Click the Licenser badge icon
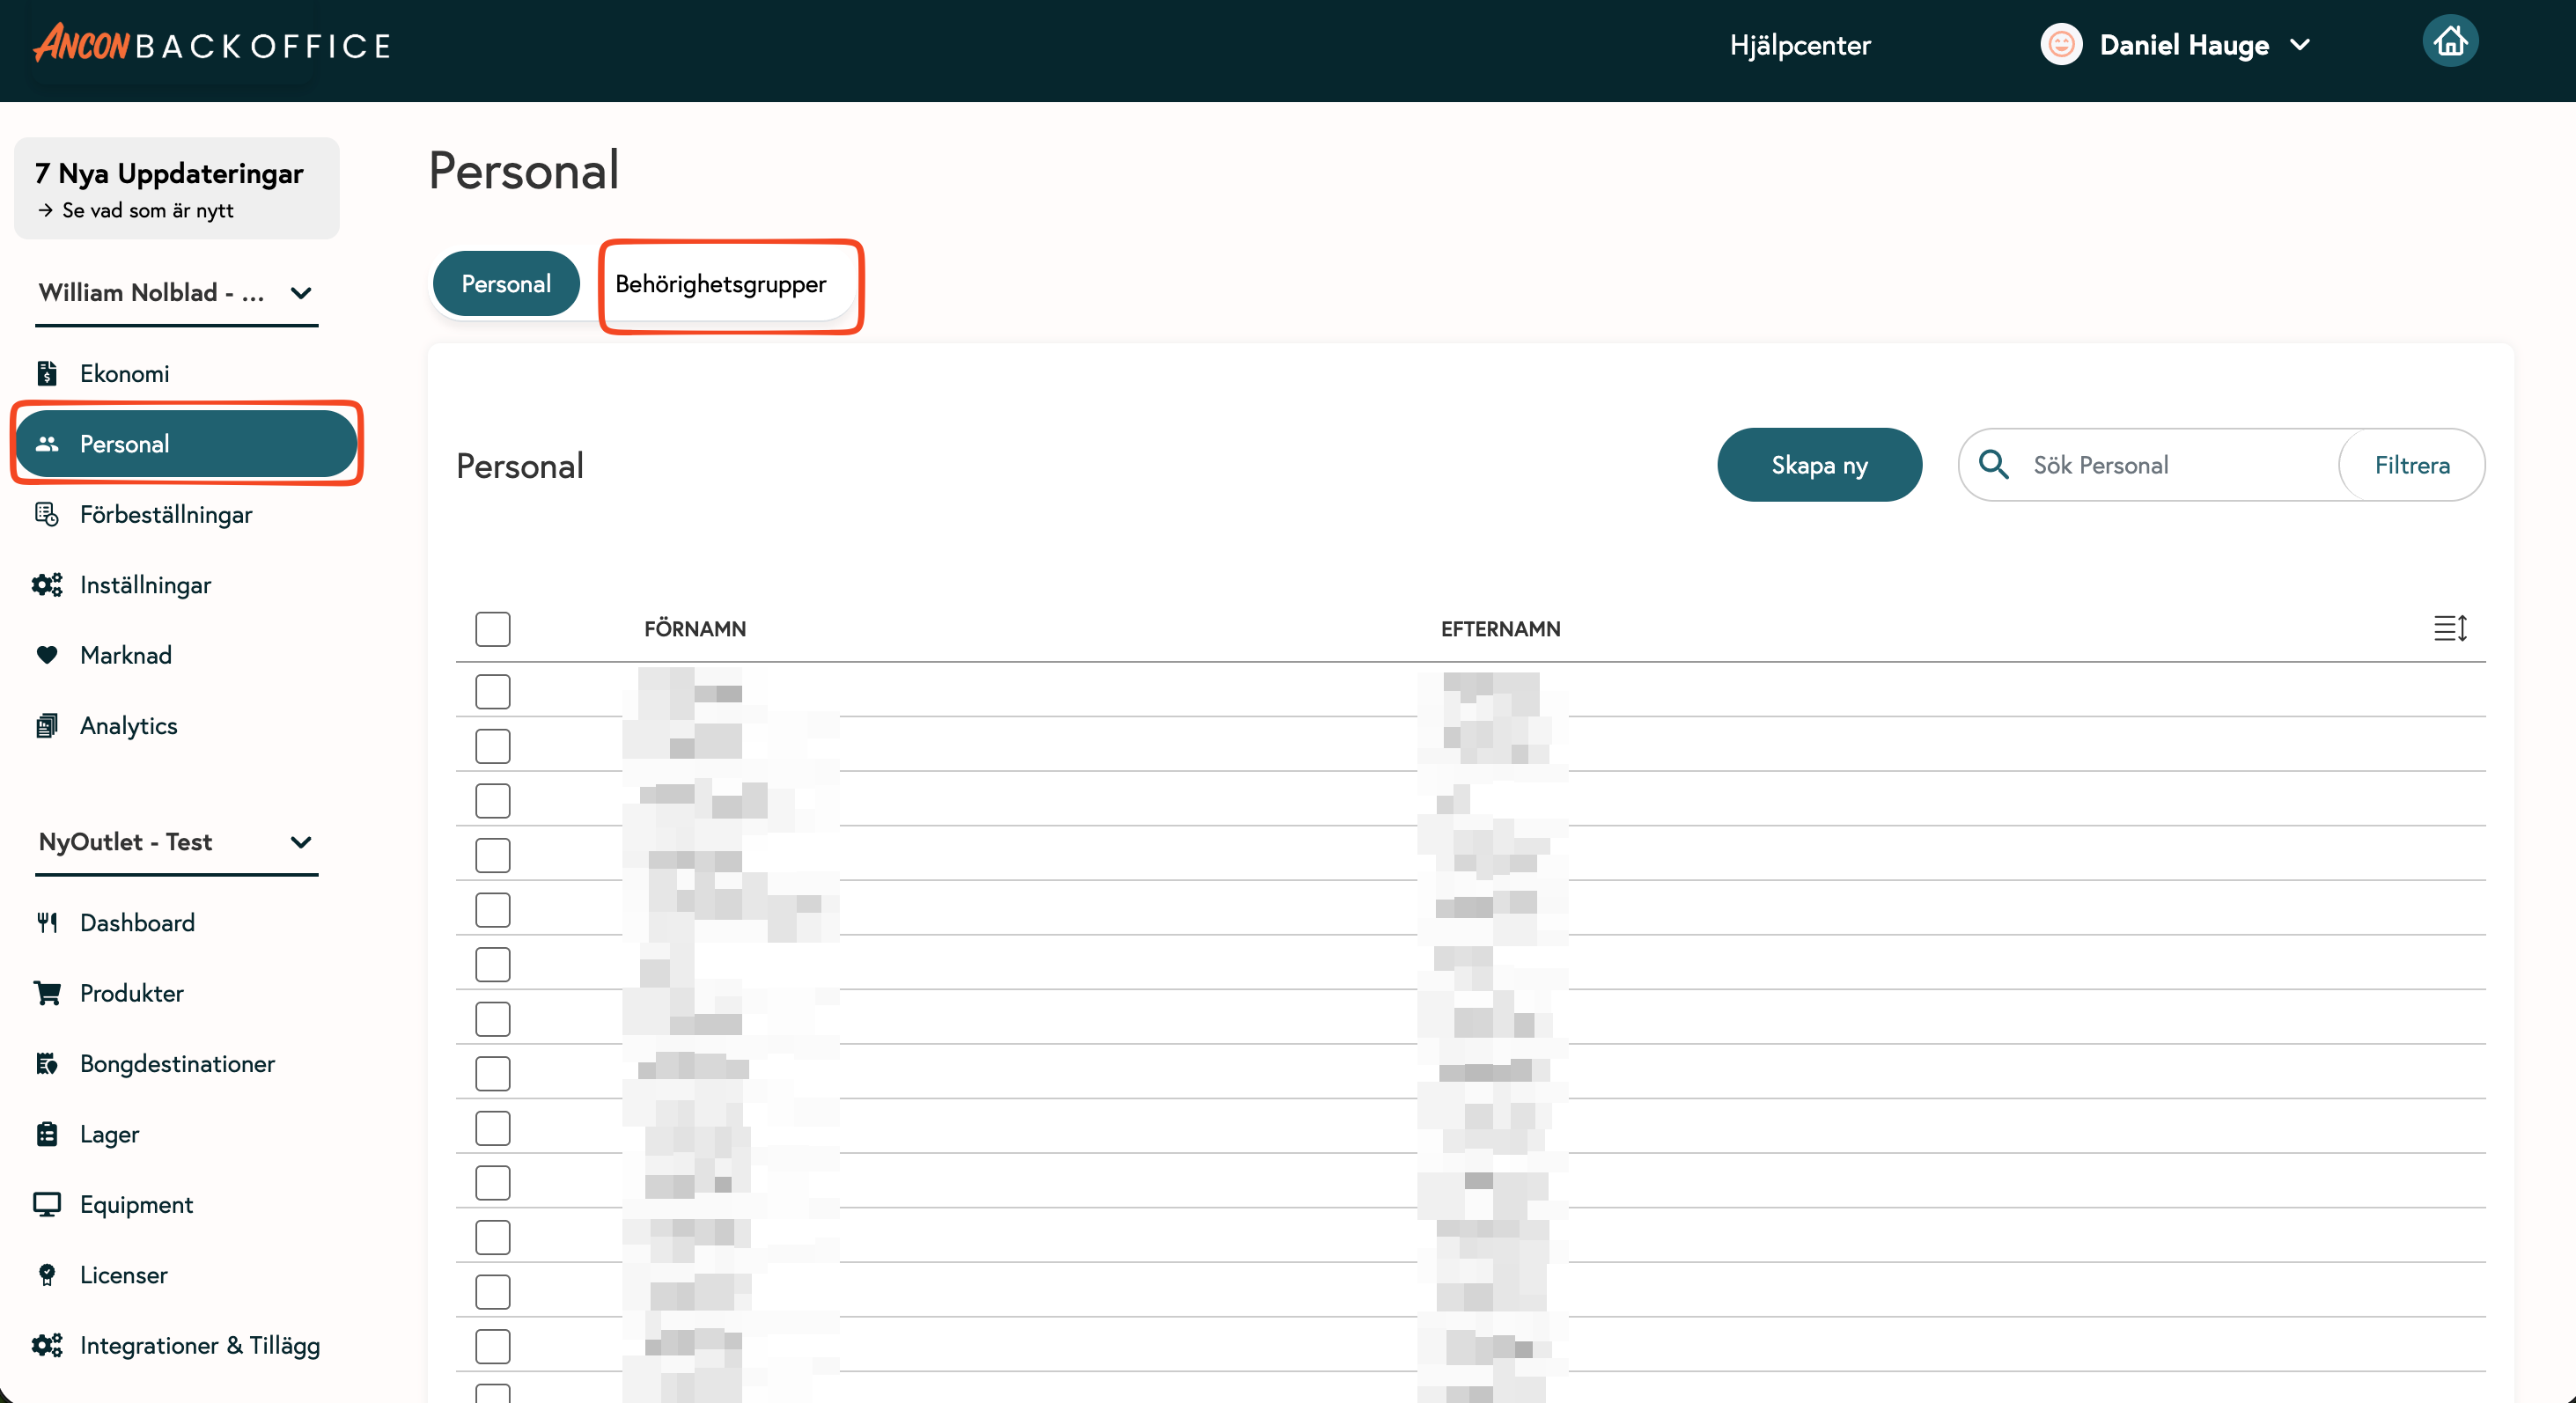Screen dimensions: 2576x1403 [x=47, y=1274]
